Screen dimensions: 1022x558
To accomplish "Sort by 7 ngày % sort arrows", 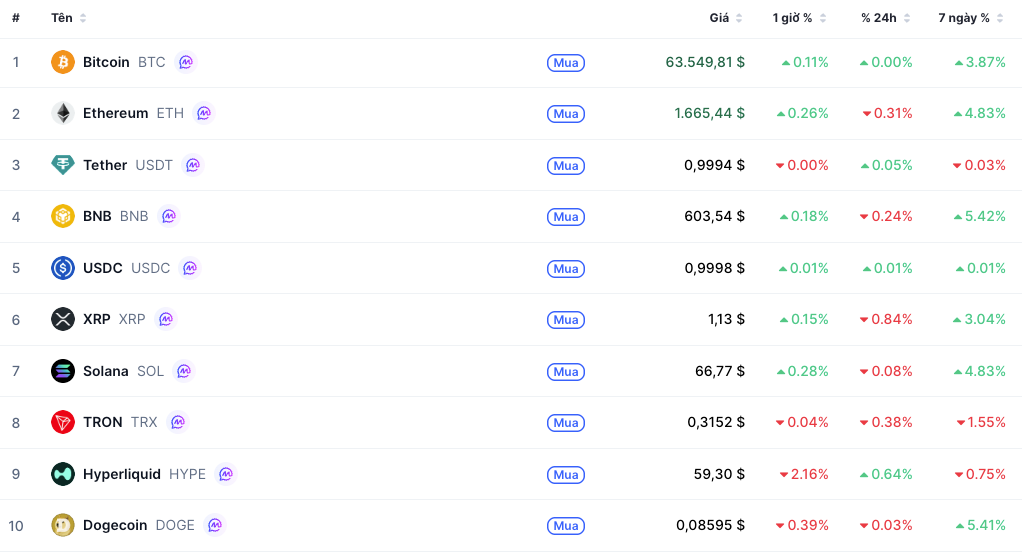I will click(x=1000, y=18).
